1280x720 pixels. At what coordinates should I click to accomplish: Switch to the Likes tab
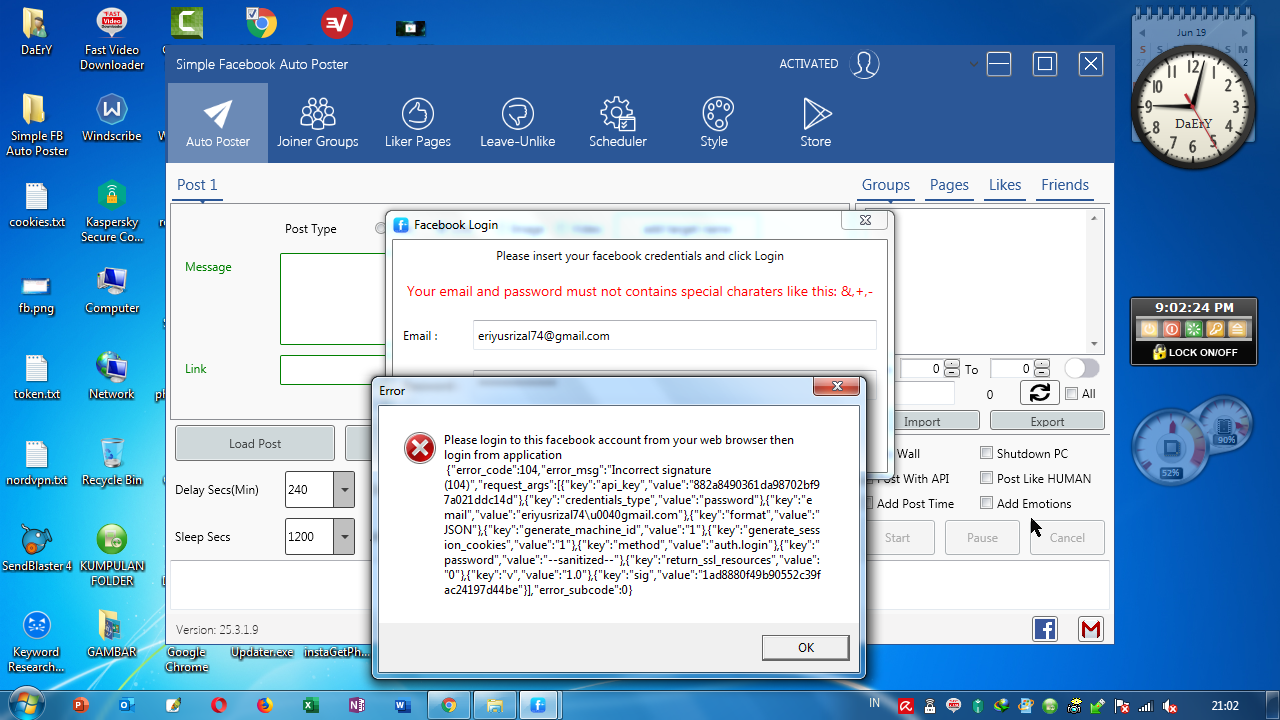point(1005,185)
